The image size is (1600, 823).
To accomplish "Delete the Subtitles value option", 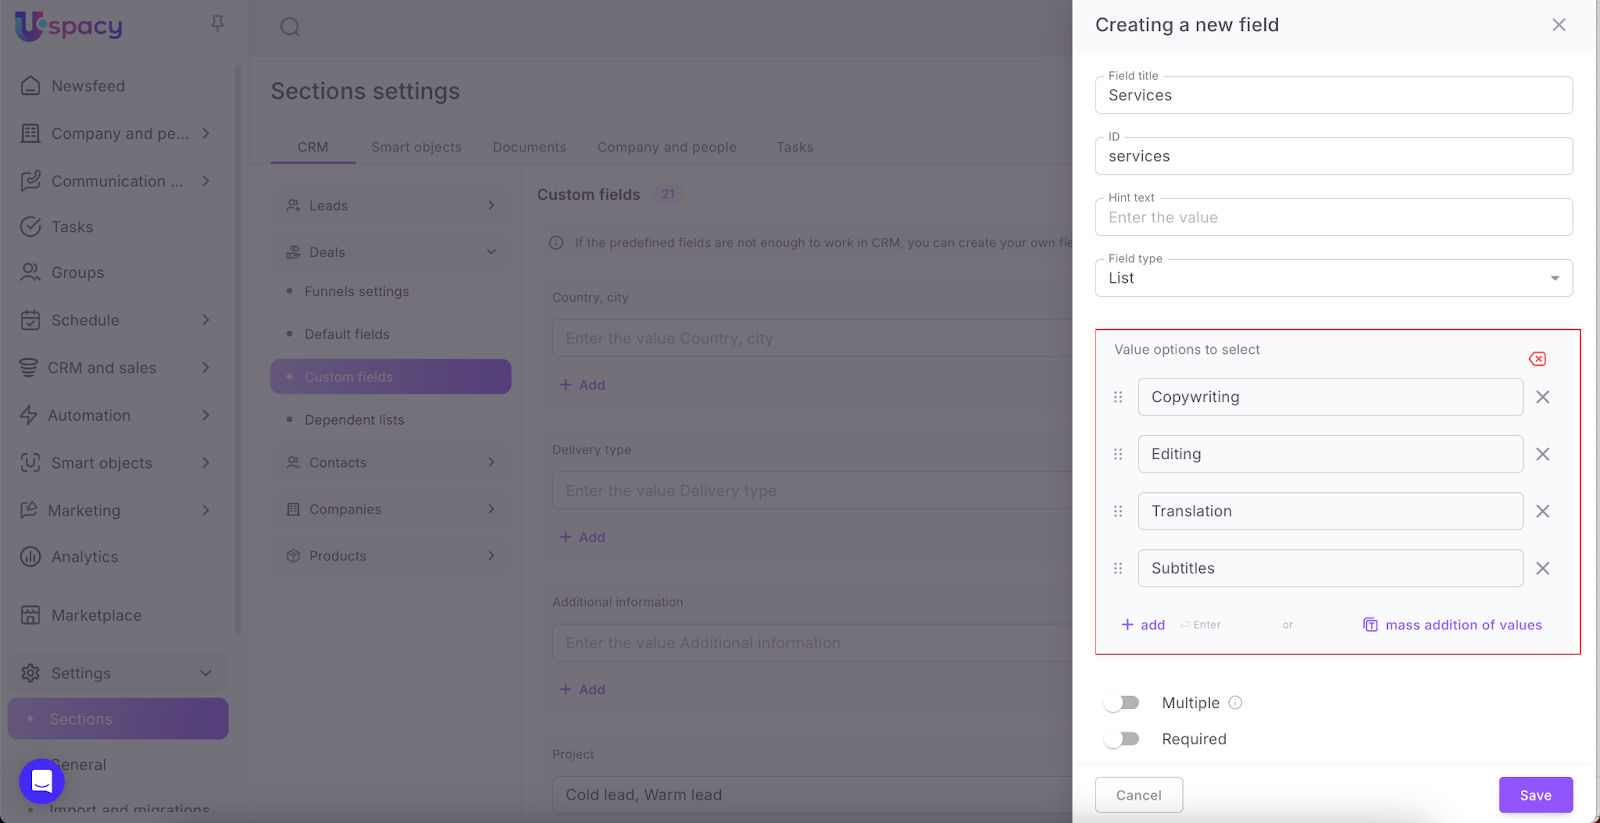I will coord(1543,568).
